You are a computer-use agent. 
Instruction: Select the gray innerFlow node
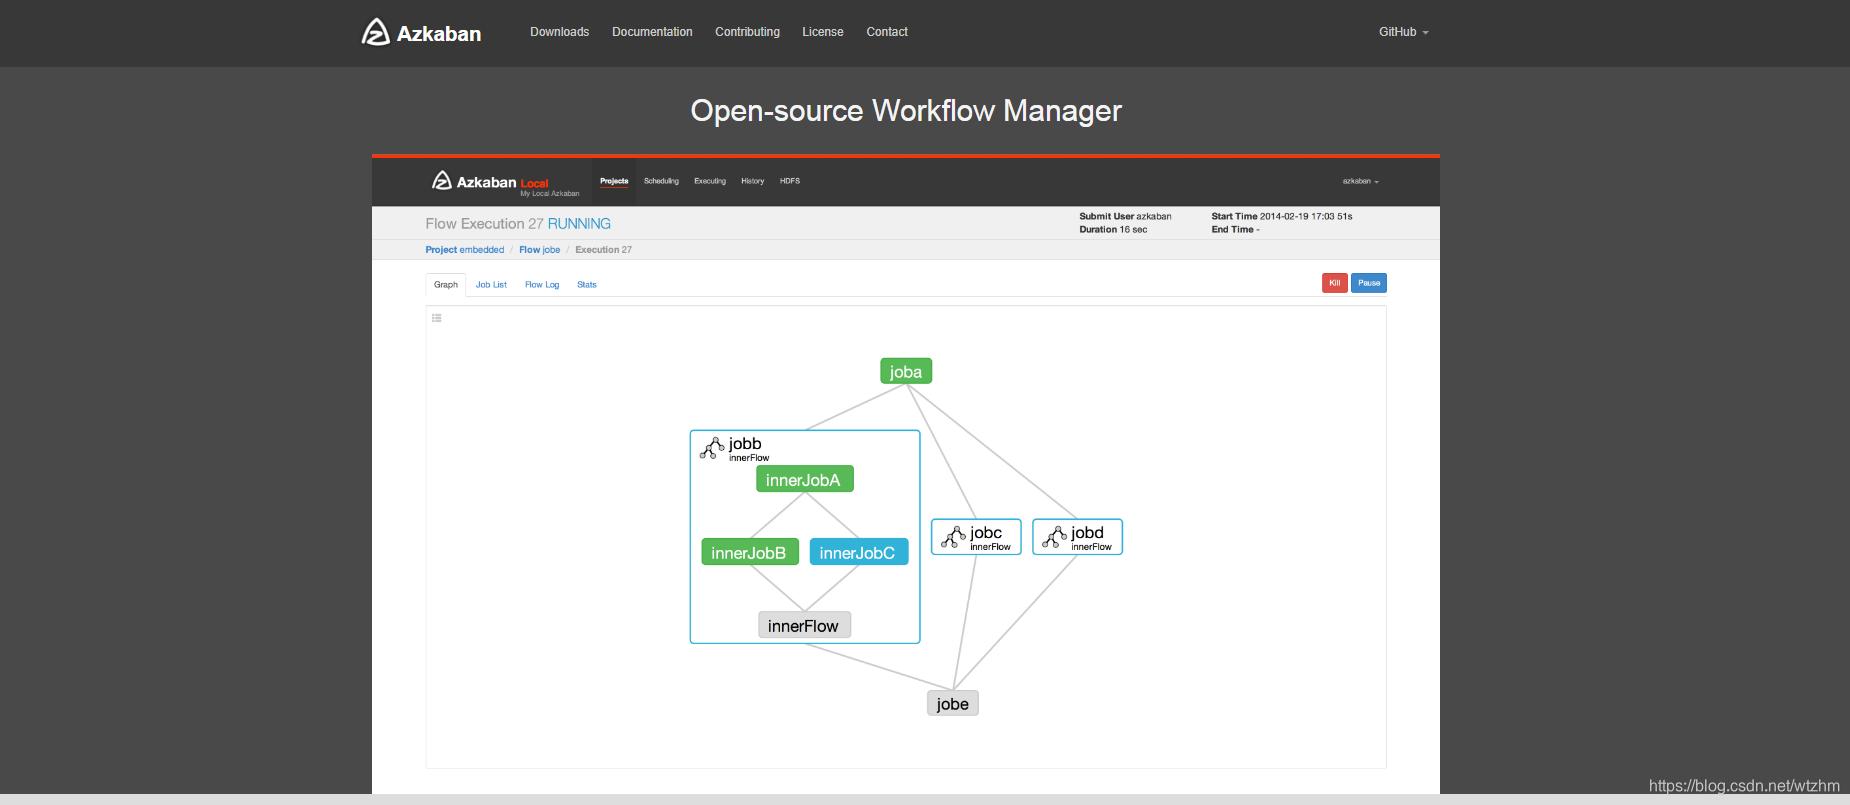coord(804,625)
